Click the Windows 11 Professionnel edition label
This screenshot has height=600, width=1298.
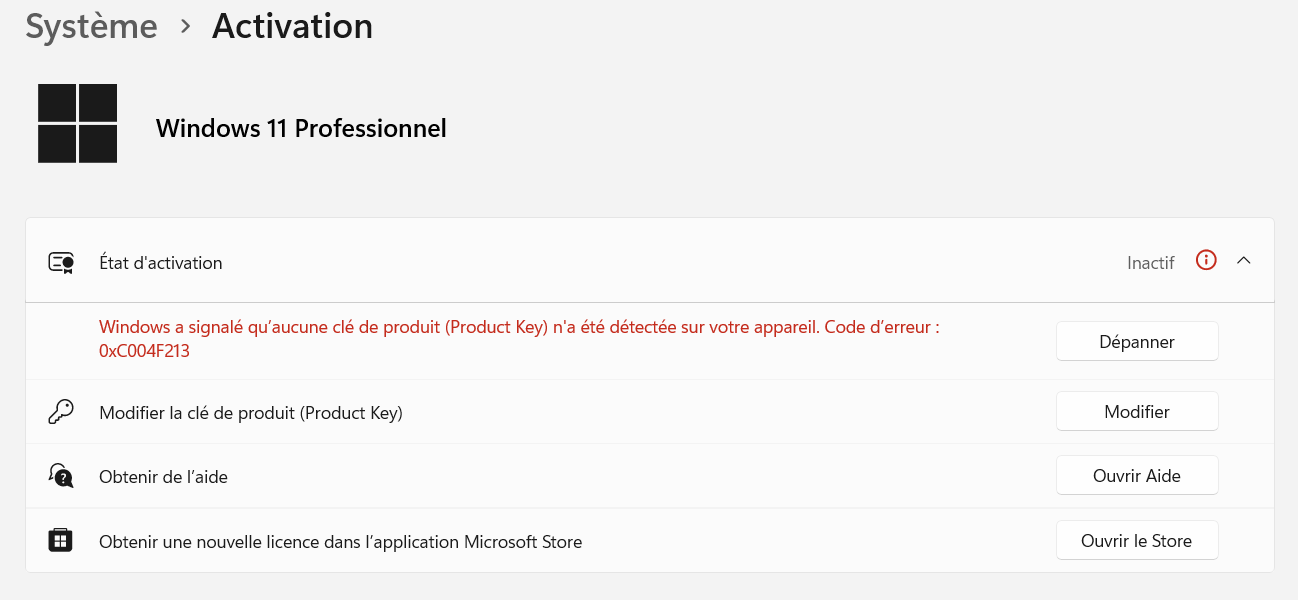[x=301, y=128]
